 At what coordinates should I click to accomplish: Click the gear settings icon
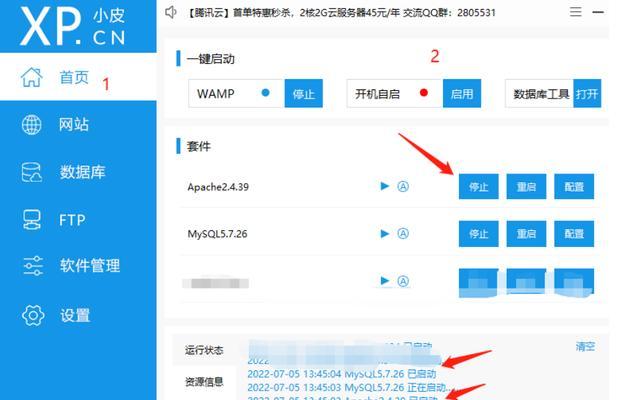[x=33, y=315]
